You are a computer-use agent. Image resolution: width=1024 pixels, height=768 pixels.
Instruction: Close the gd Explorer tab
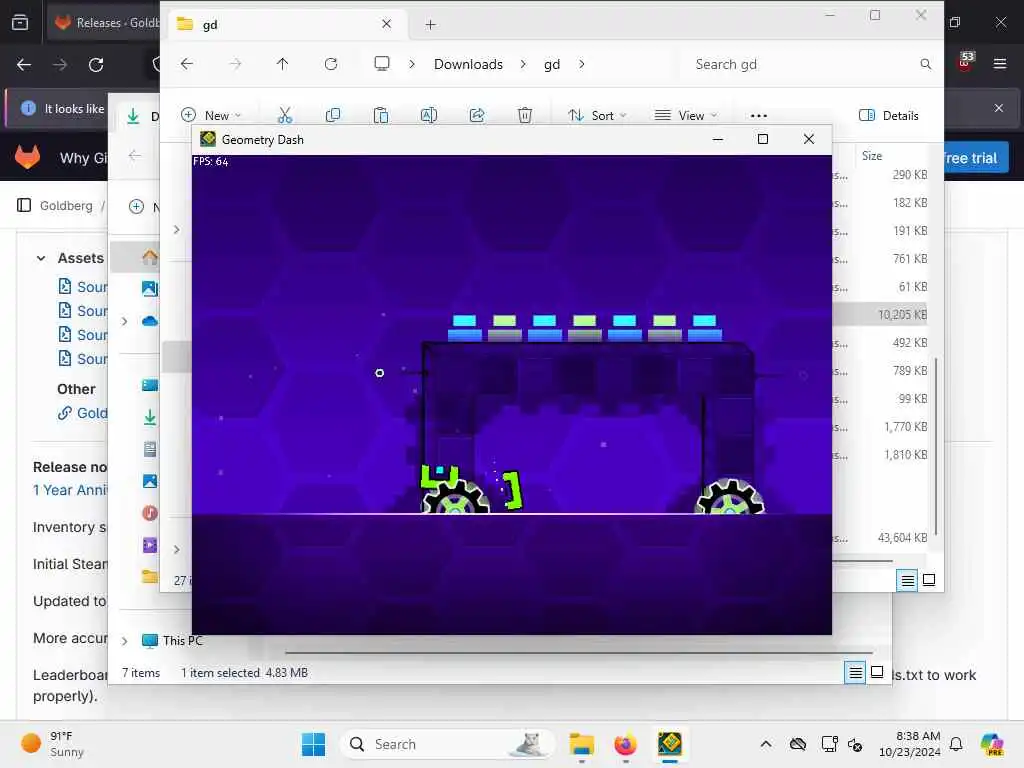point(387,24)
